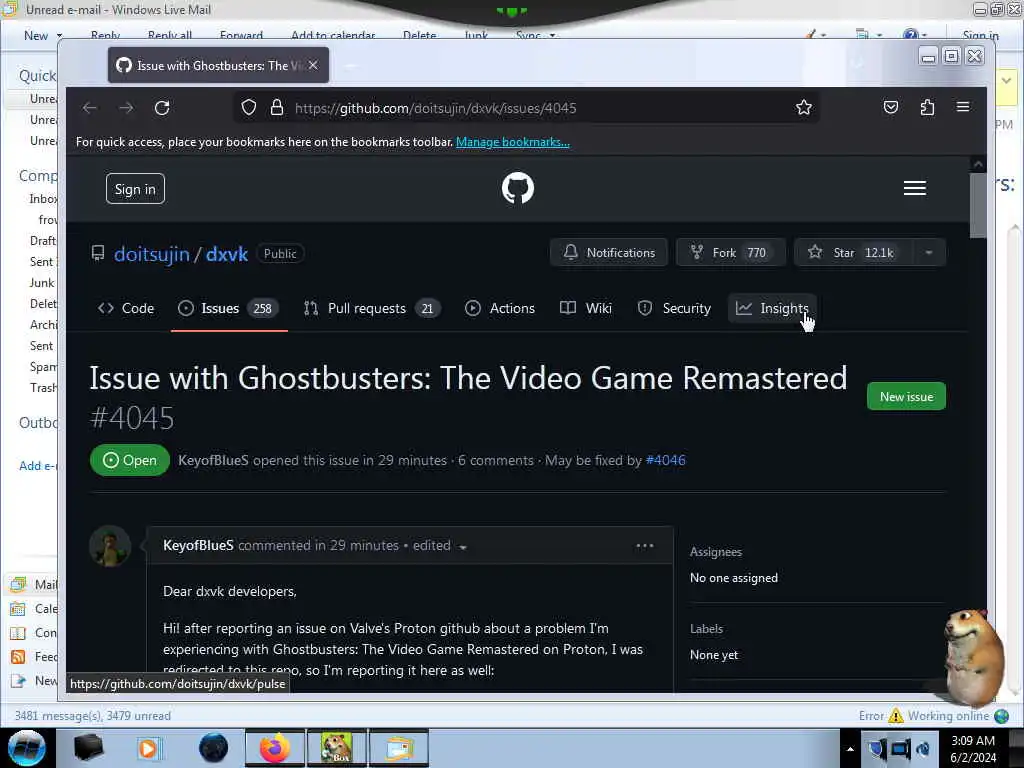Open linked pull request #4046
Viewport: 1024px width, 768px height.
tap(665, 460)
